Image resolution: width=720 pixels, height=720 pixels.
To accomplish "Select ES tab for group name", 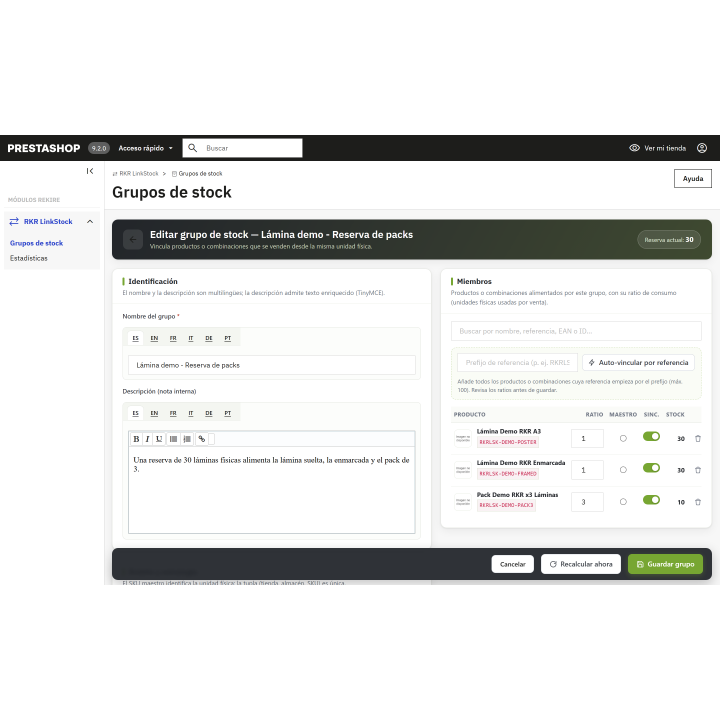I will click(135, 338).
